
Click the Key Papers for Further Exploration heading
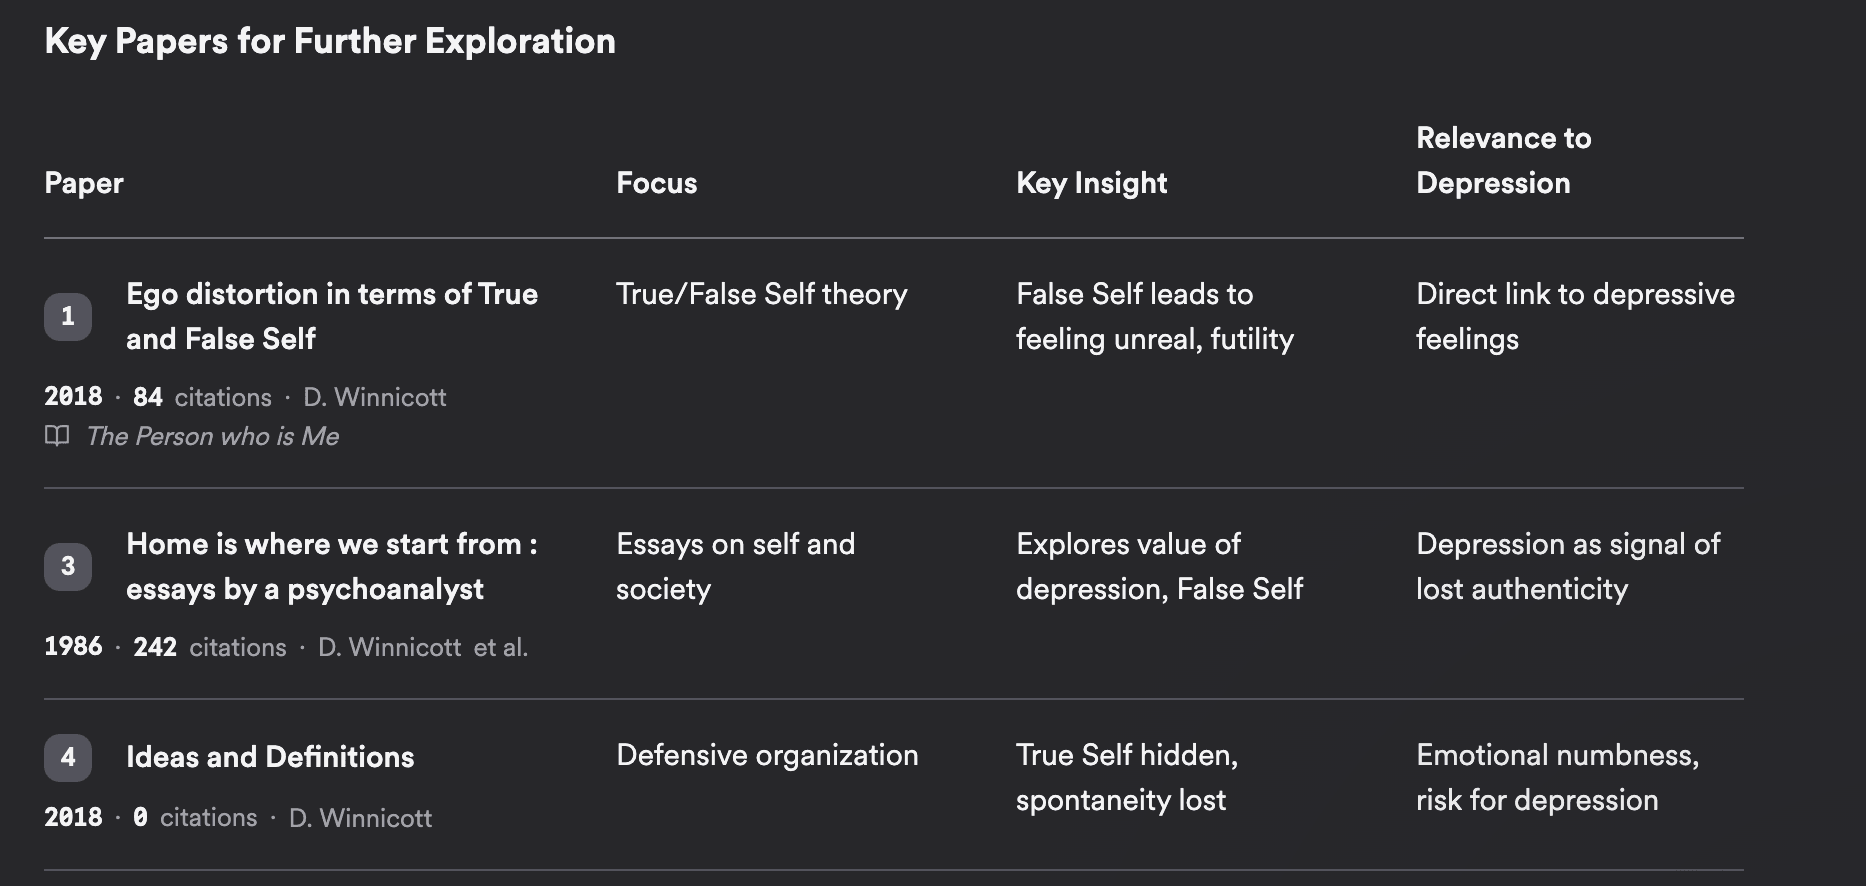[330, 41]
